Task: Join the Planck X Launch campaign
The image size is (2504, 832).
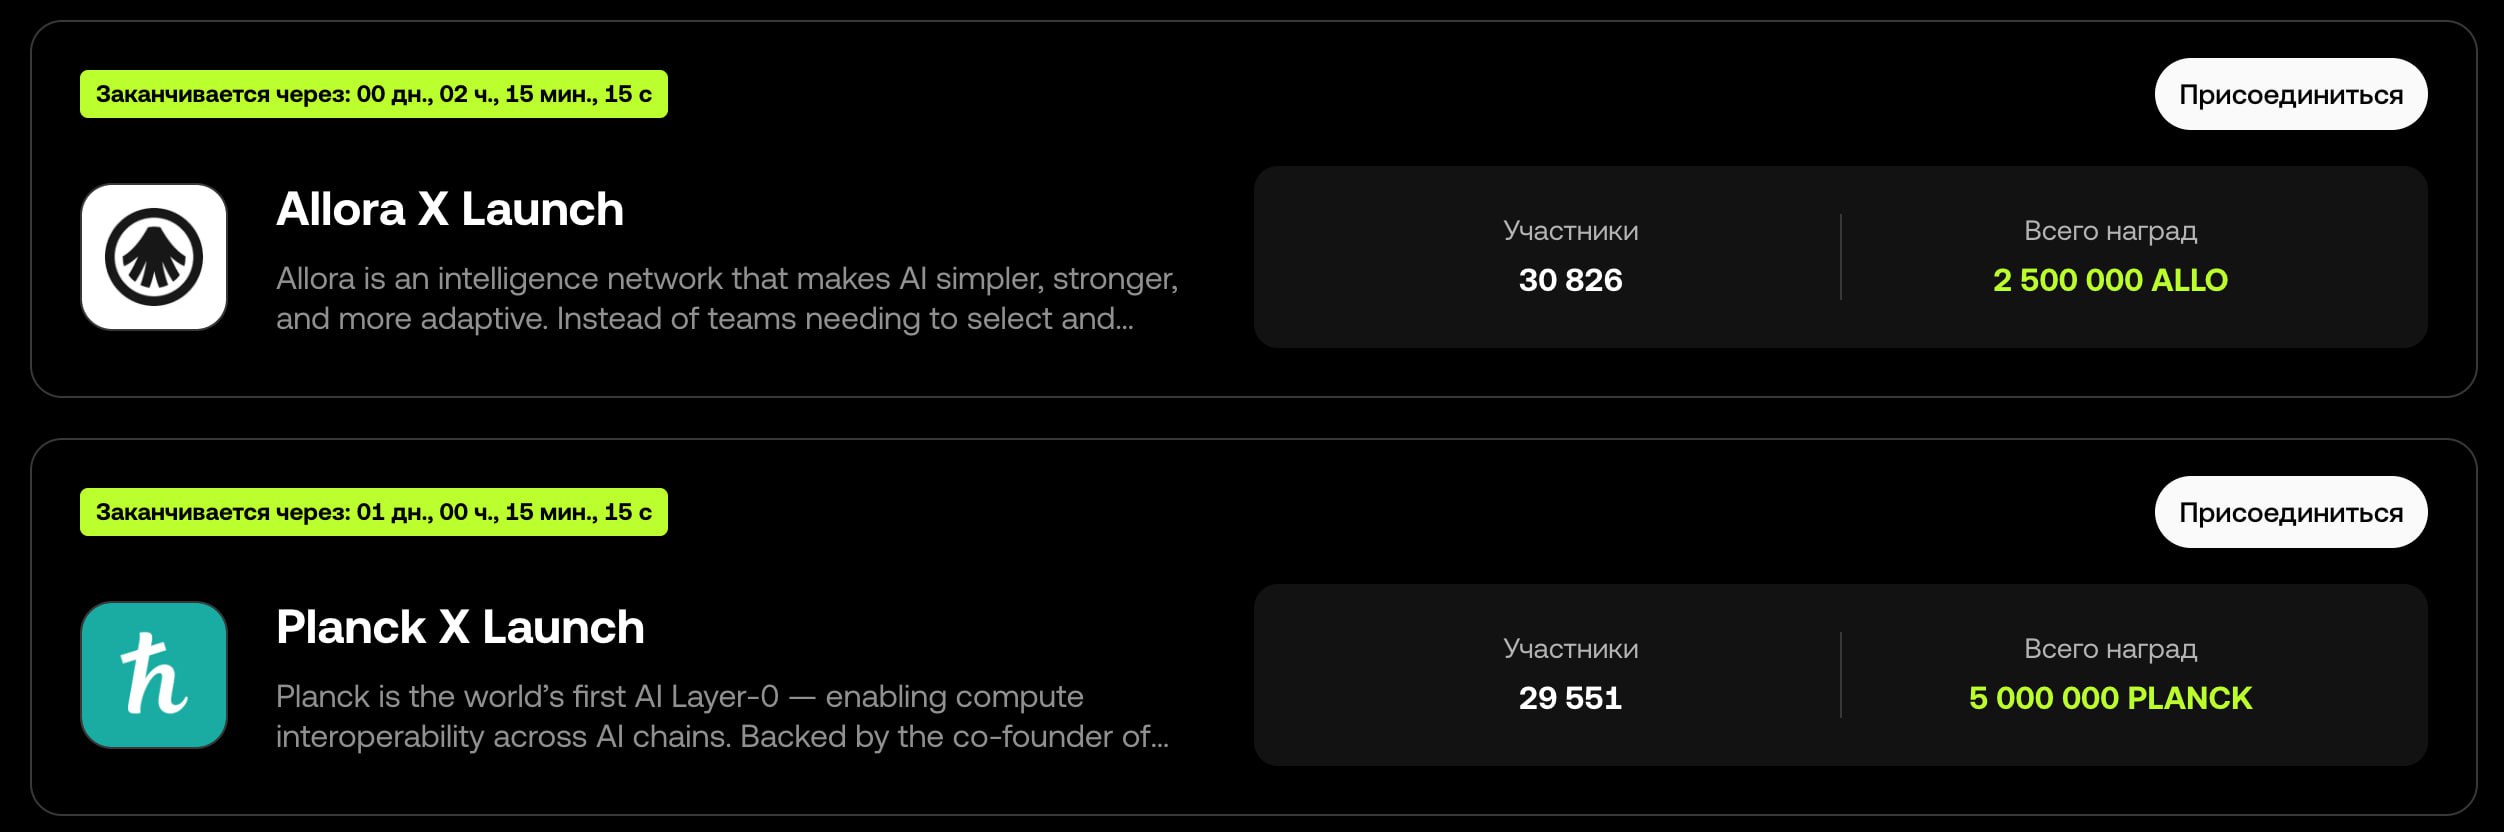Action: [2290, 512]
